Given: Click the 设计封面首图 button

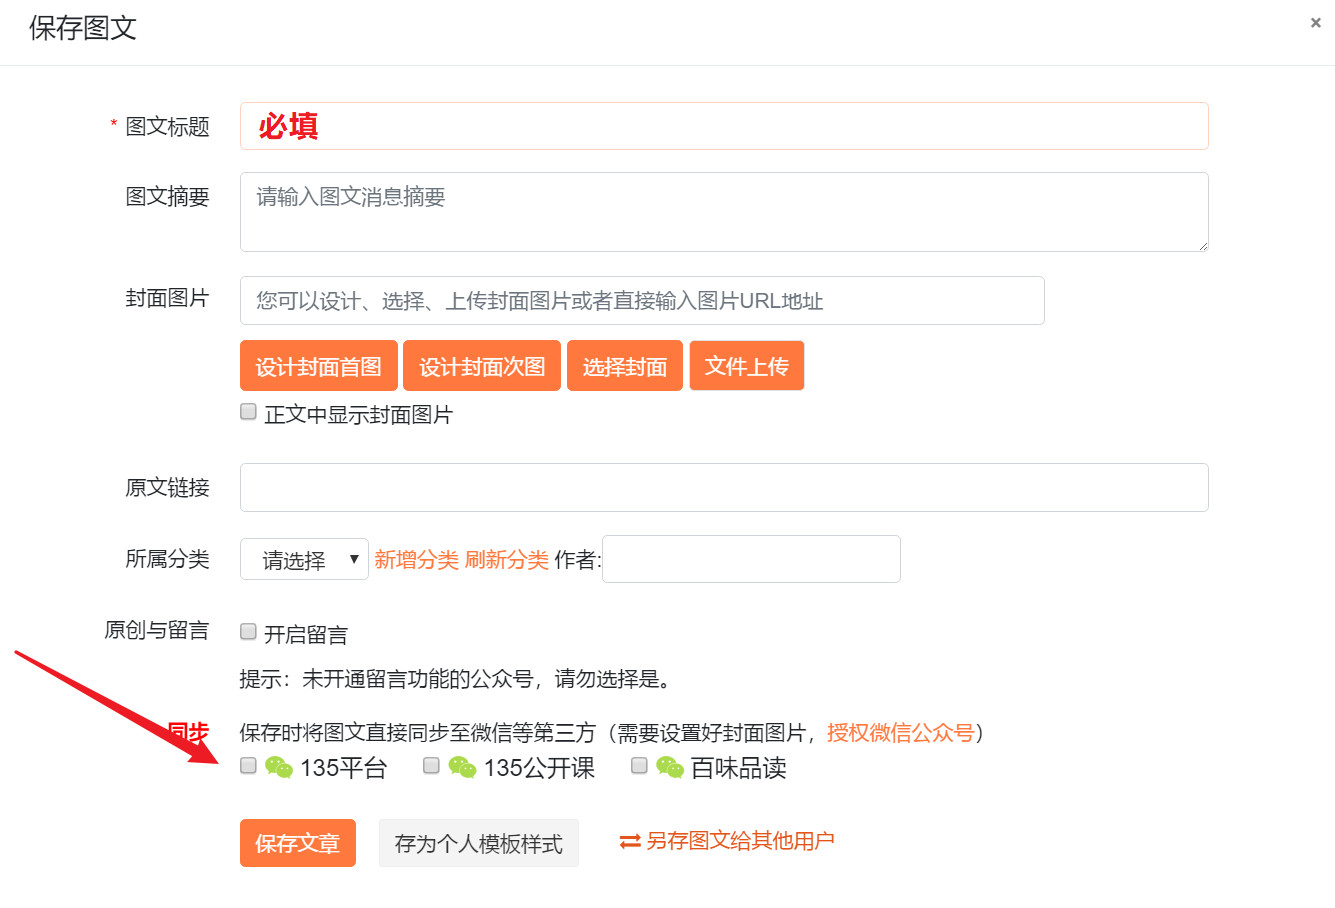Looking at the screenshot, I should click(x=318, y=365).
